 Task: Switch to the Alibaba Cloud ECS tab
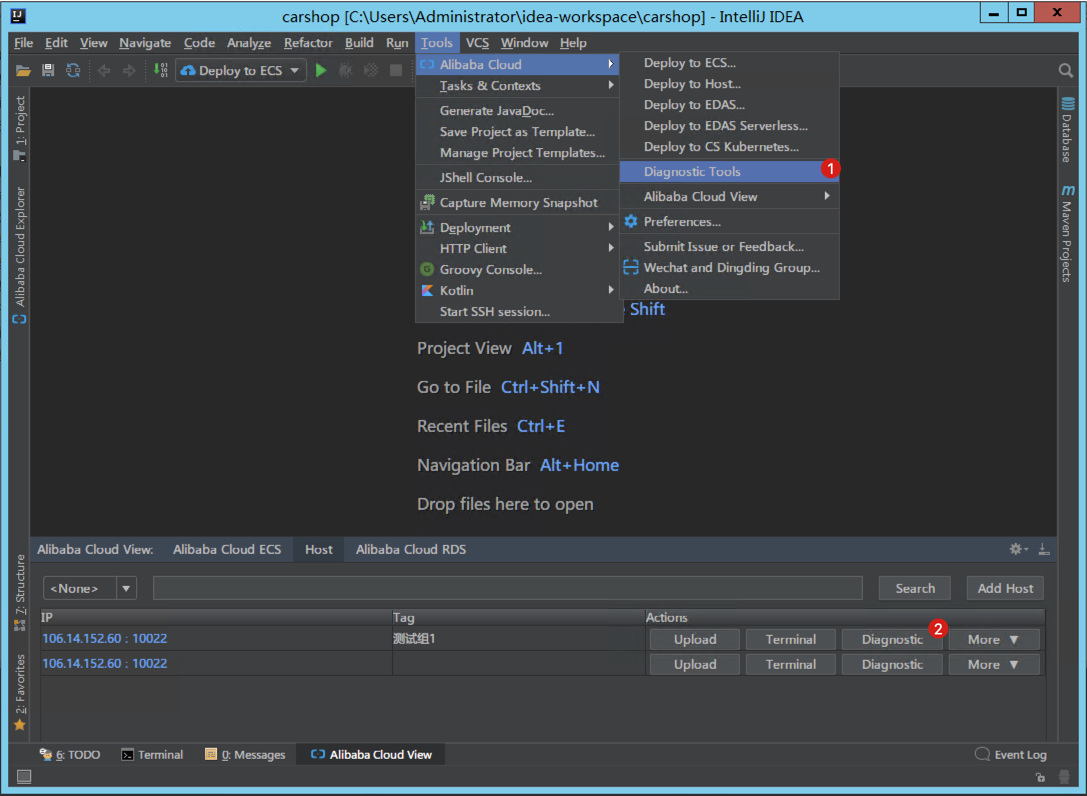pyautogui.click(x=227, y=549)
